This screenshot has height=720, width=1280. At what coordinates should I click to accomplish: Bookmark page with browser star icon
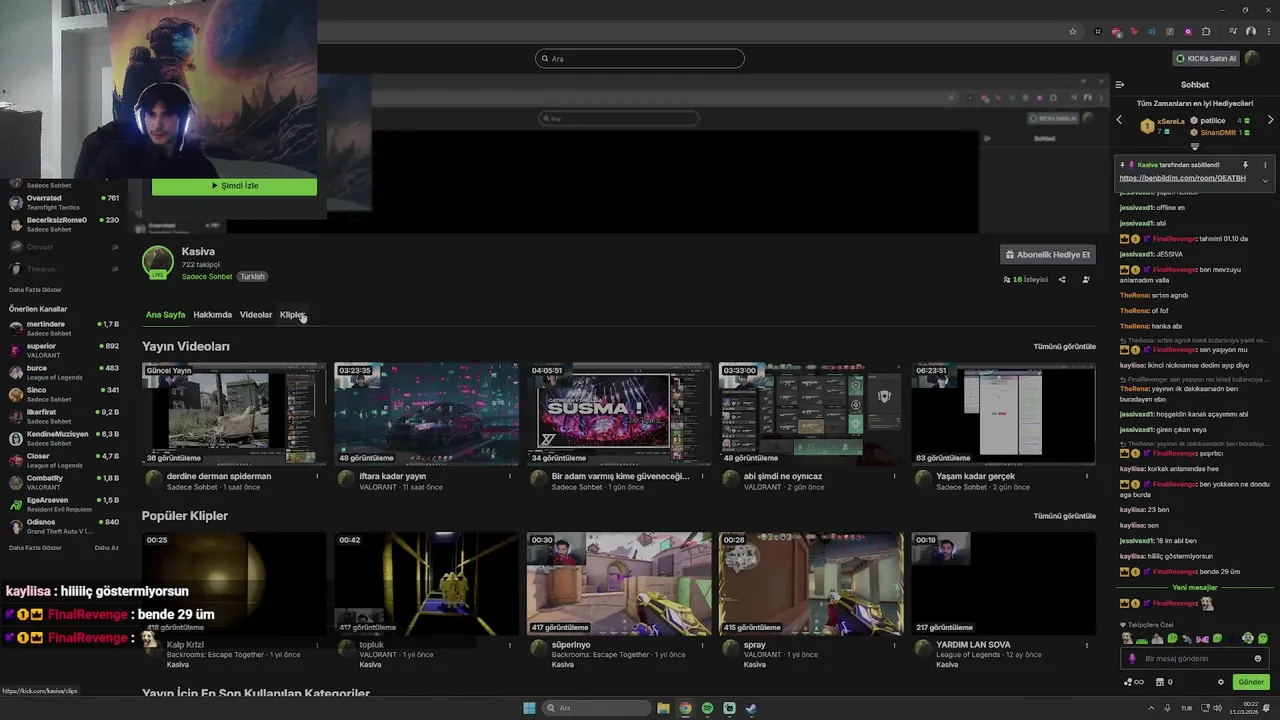[1073, 32]
